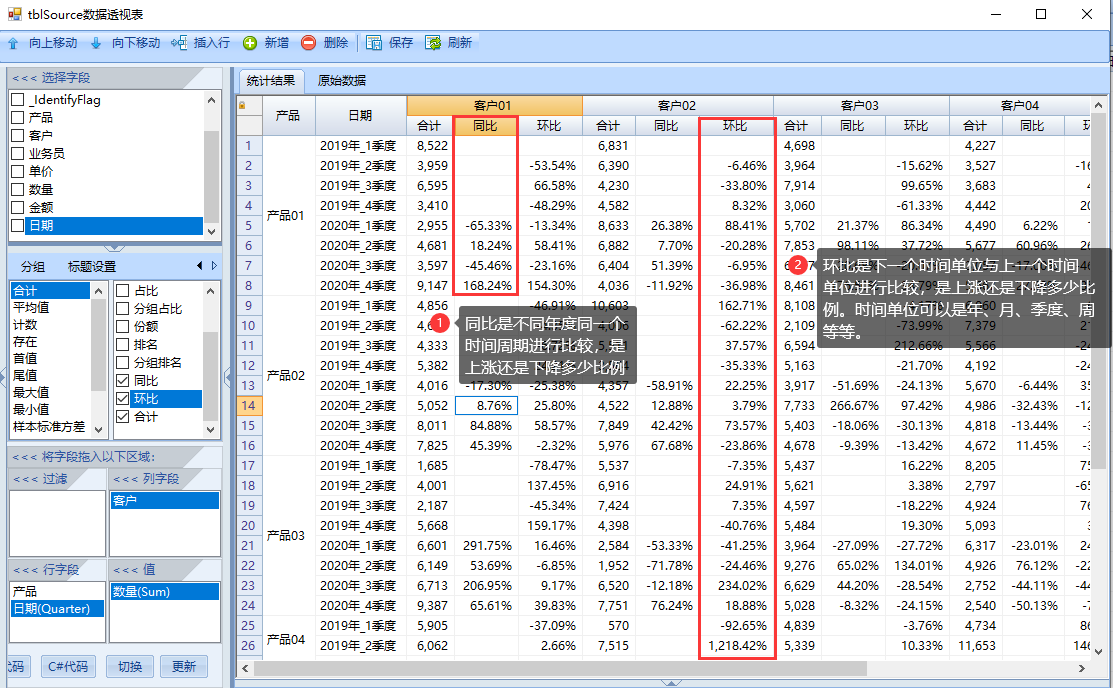The width and height of the screenshot is (1113, 688).
Task: Click the green 新增 plus icon
Action: pos(250,43)
